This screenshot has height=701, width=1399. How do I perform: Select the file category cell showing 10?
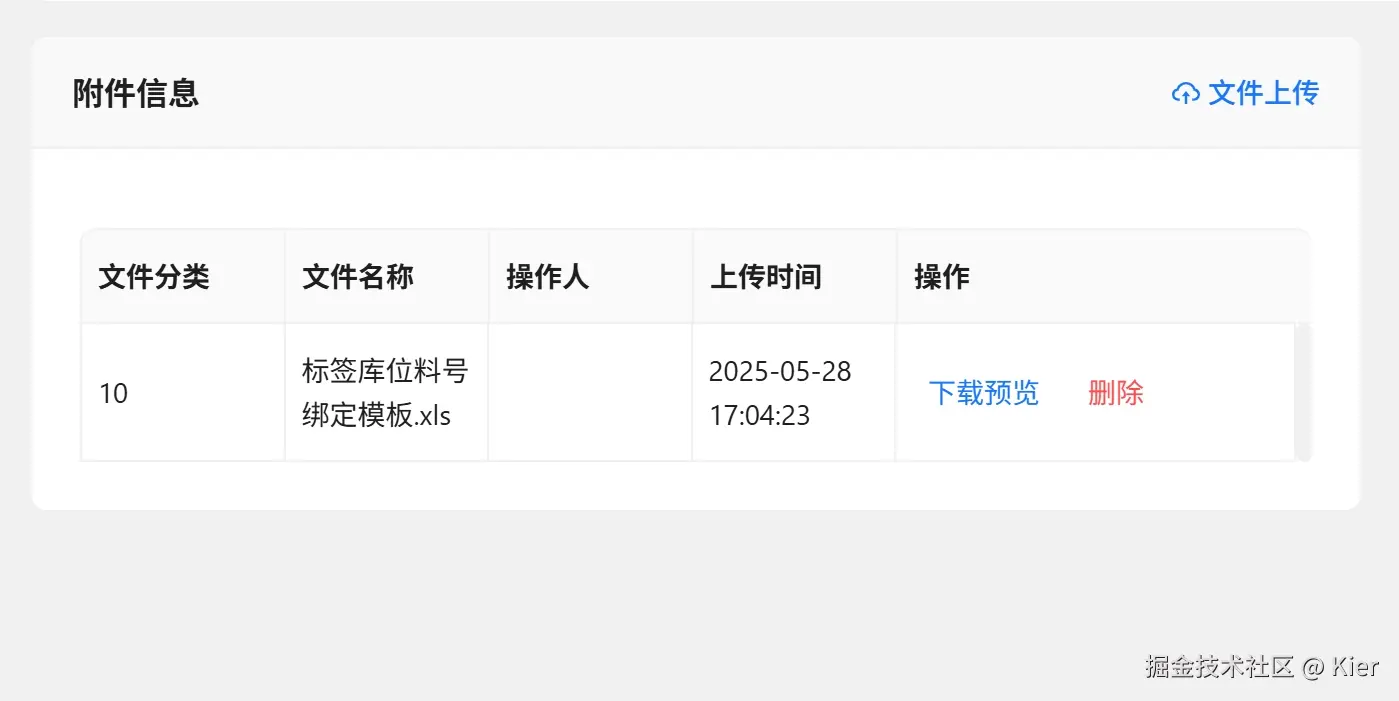(114, 393)
